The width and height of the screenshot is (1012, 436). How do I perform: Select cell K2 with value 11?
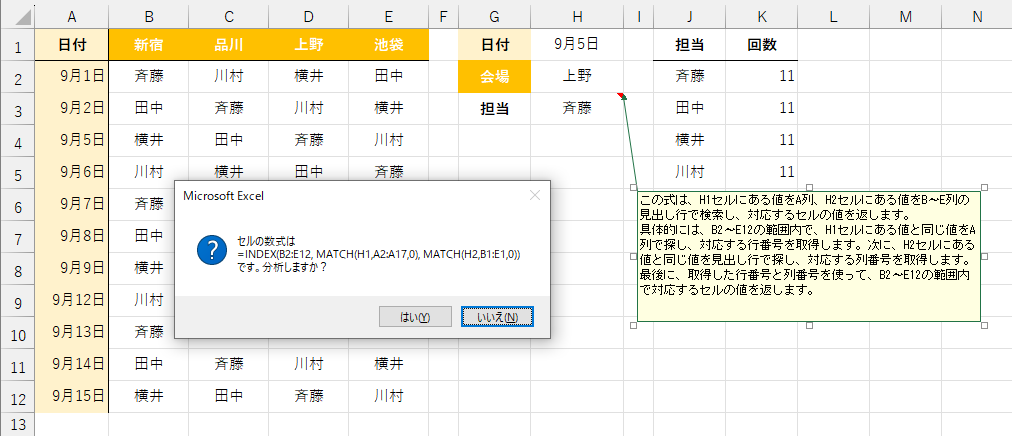pos(762,77)
